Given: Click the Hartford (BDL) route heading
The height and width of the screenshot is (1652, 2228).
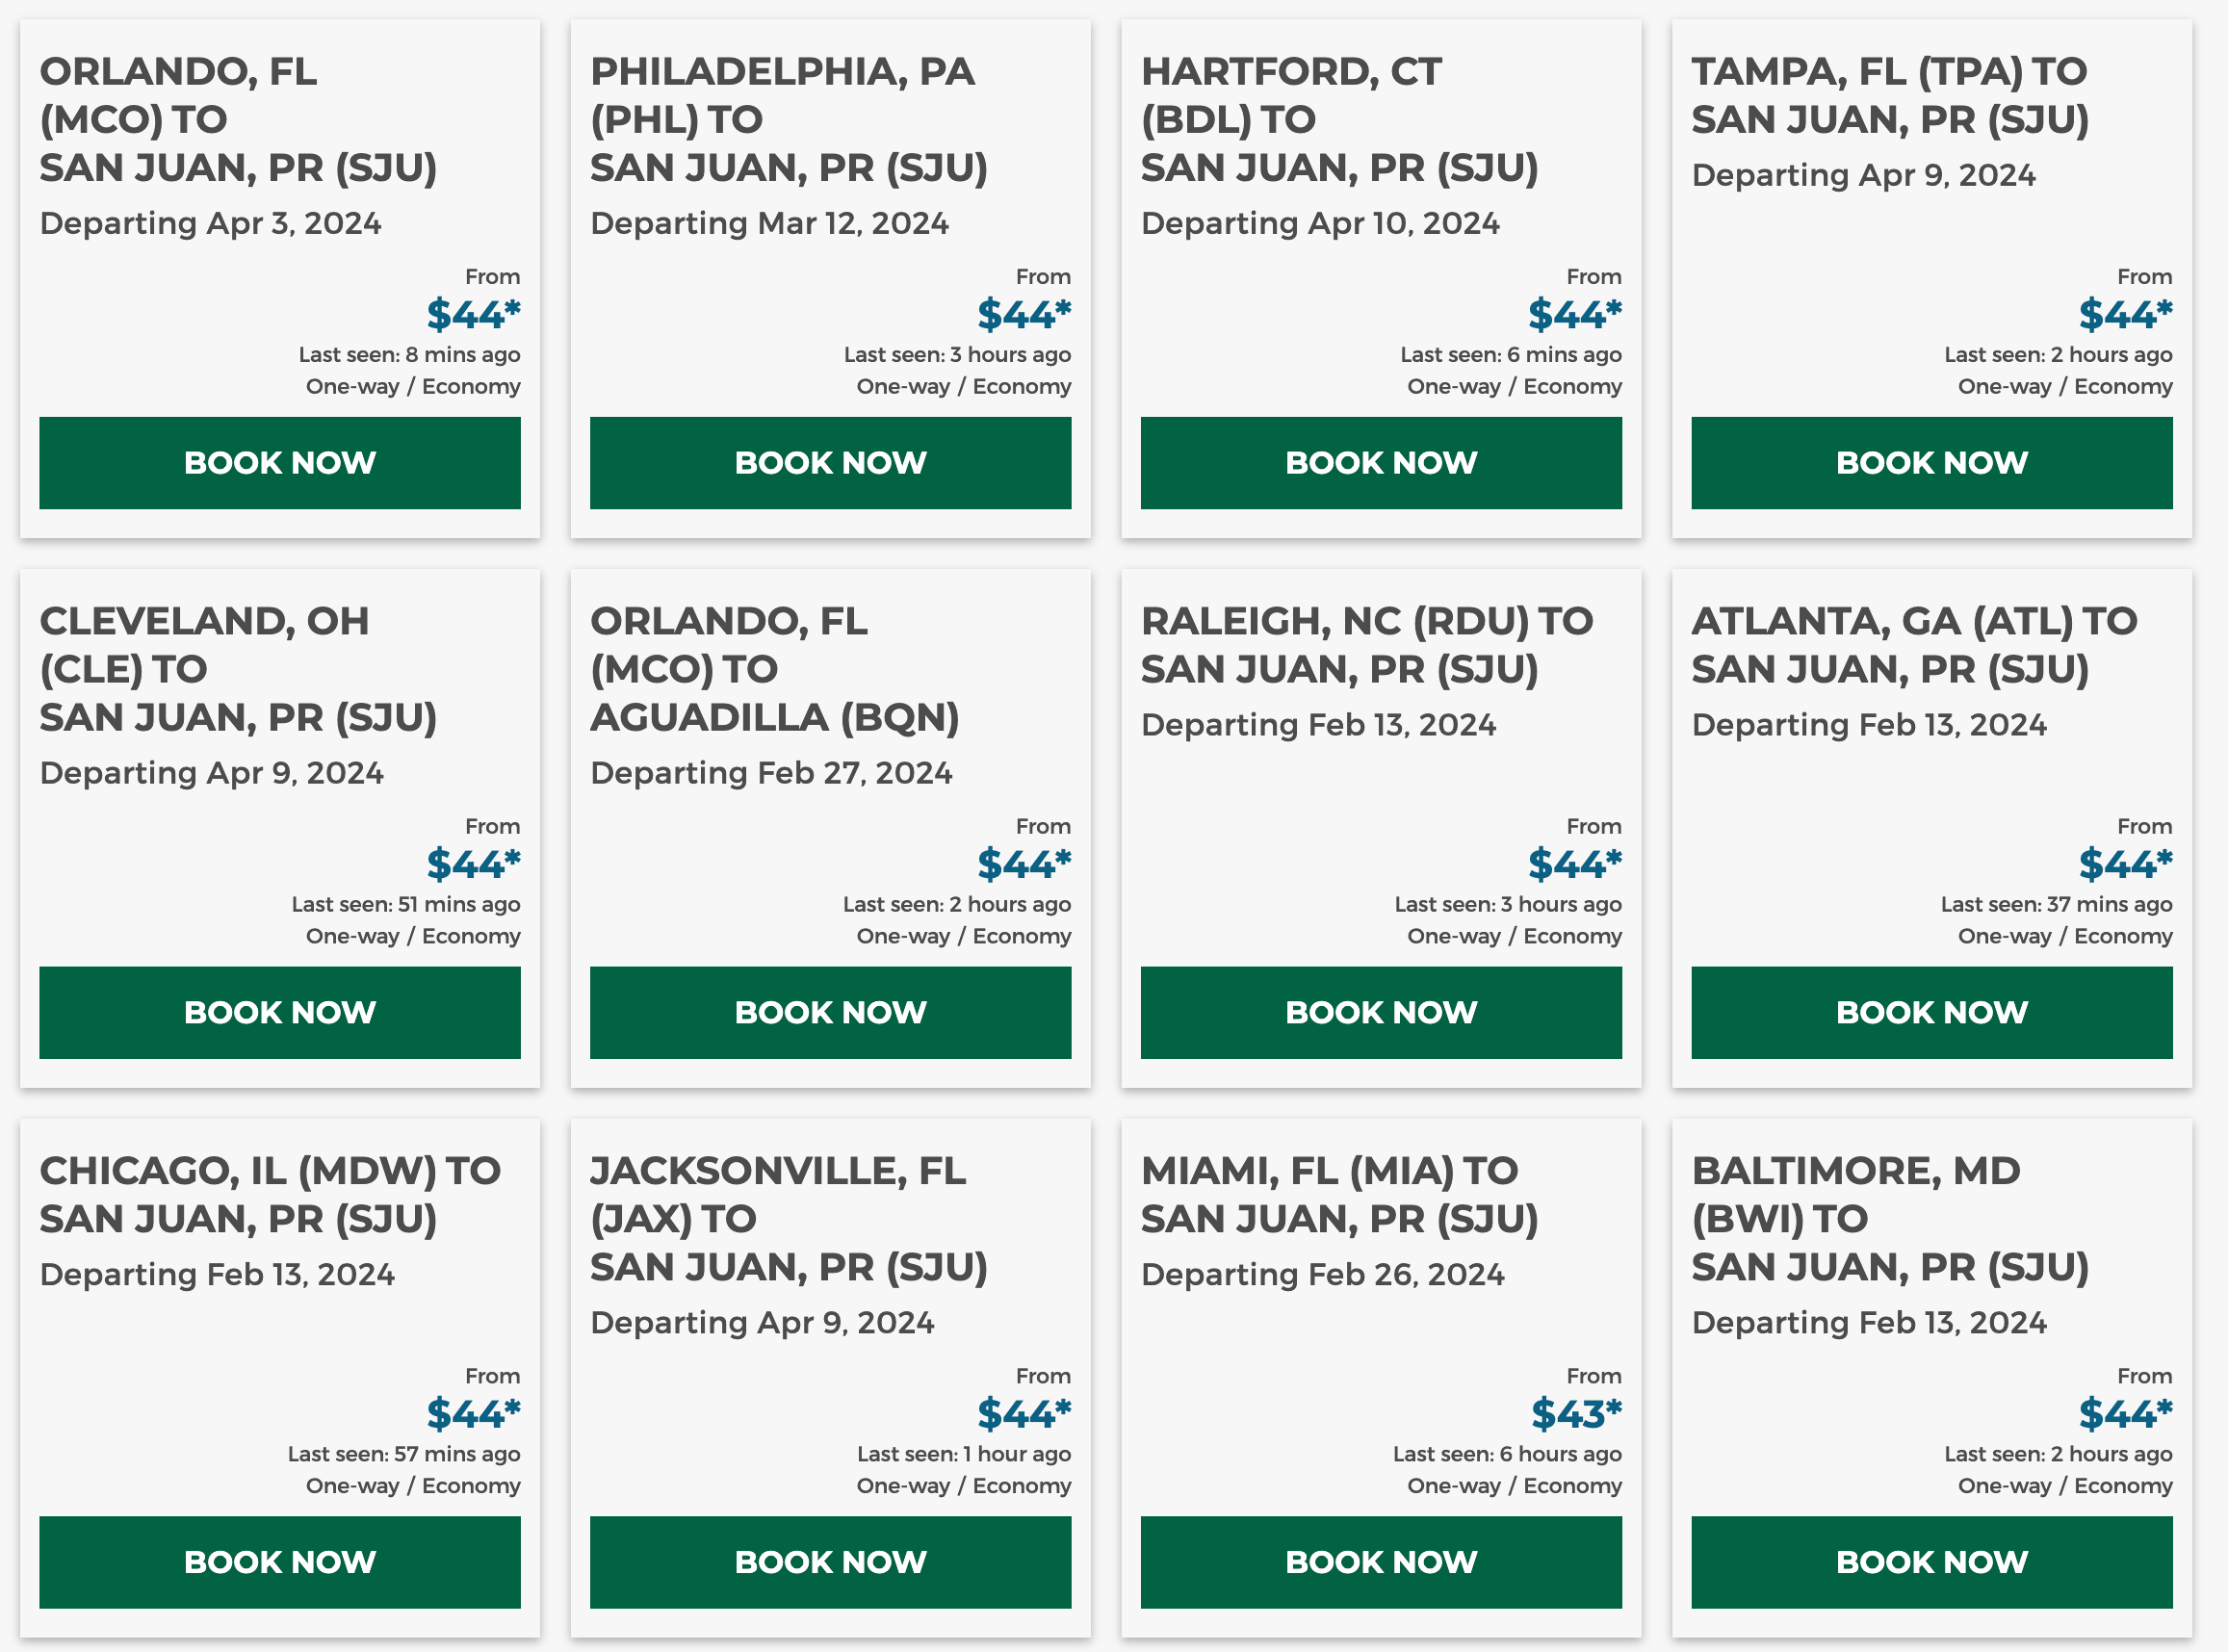Looking at the screenshot, I should (1339, 119).
